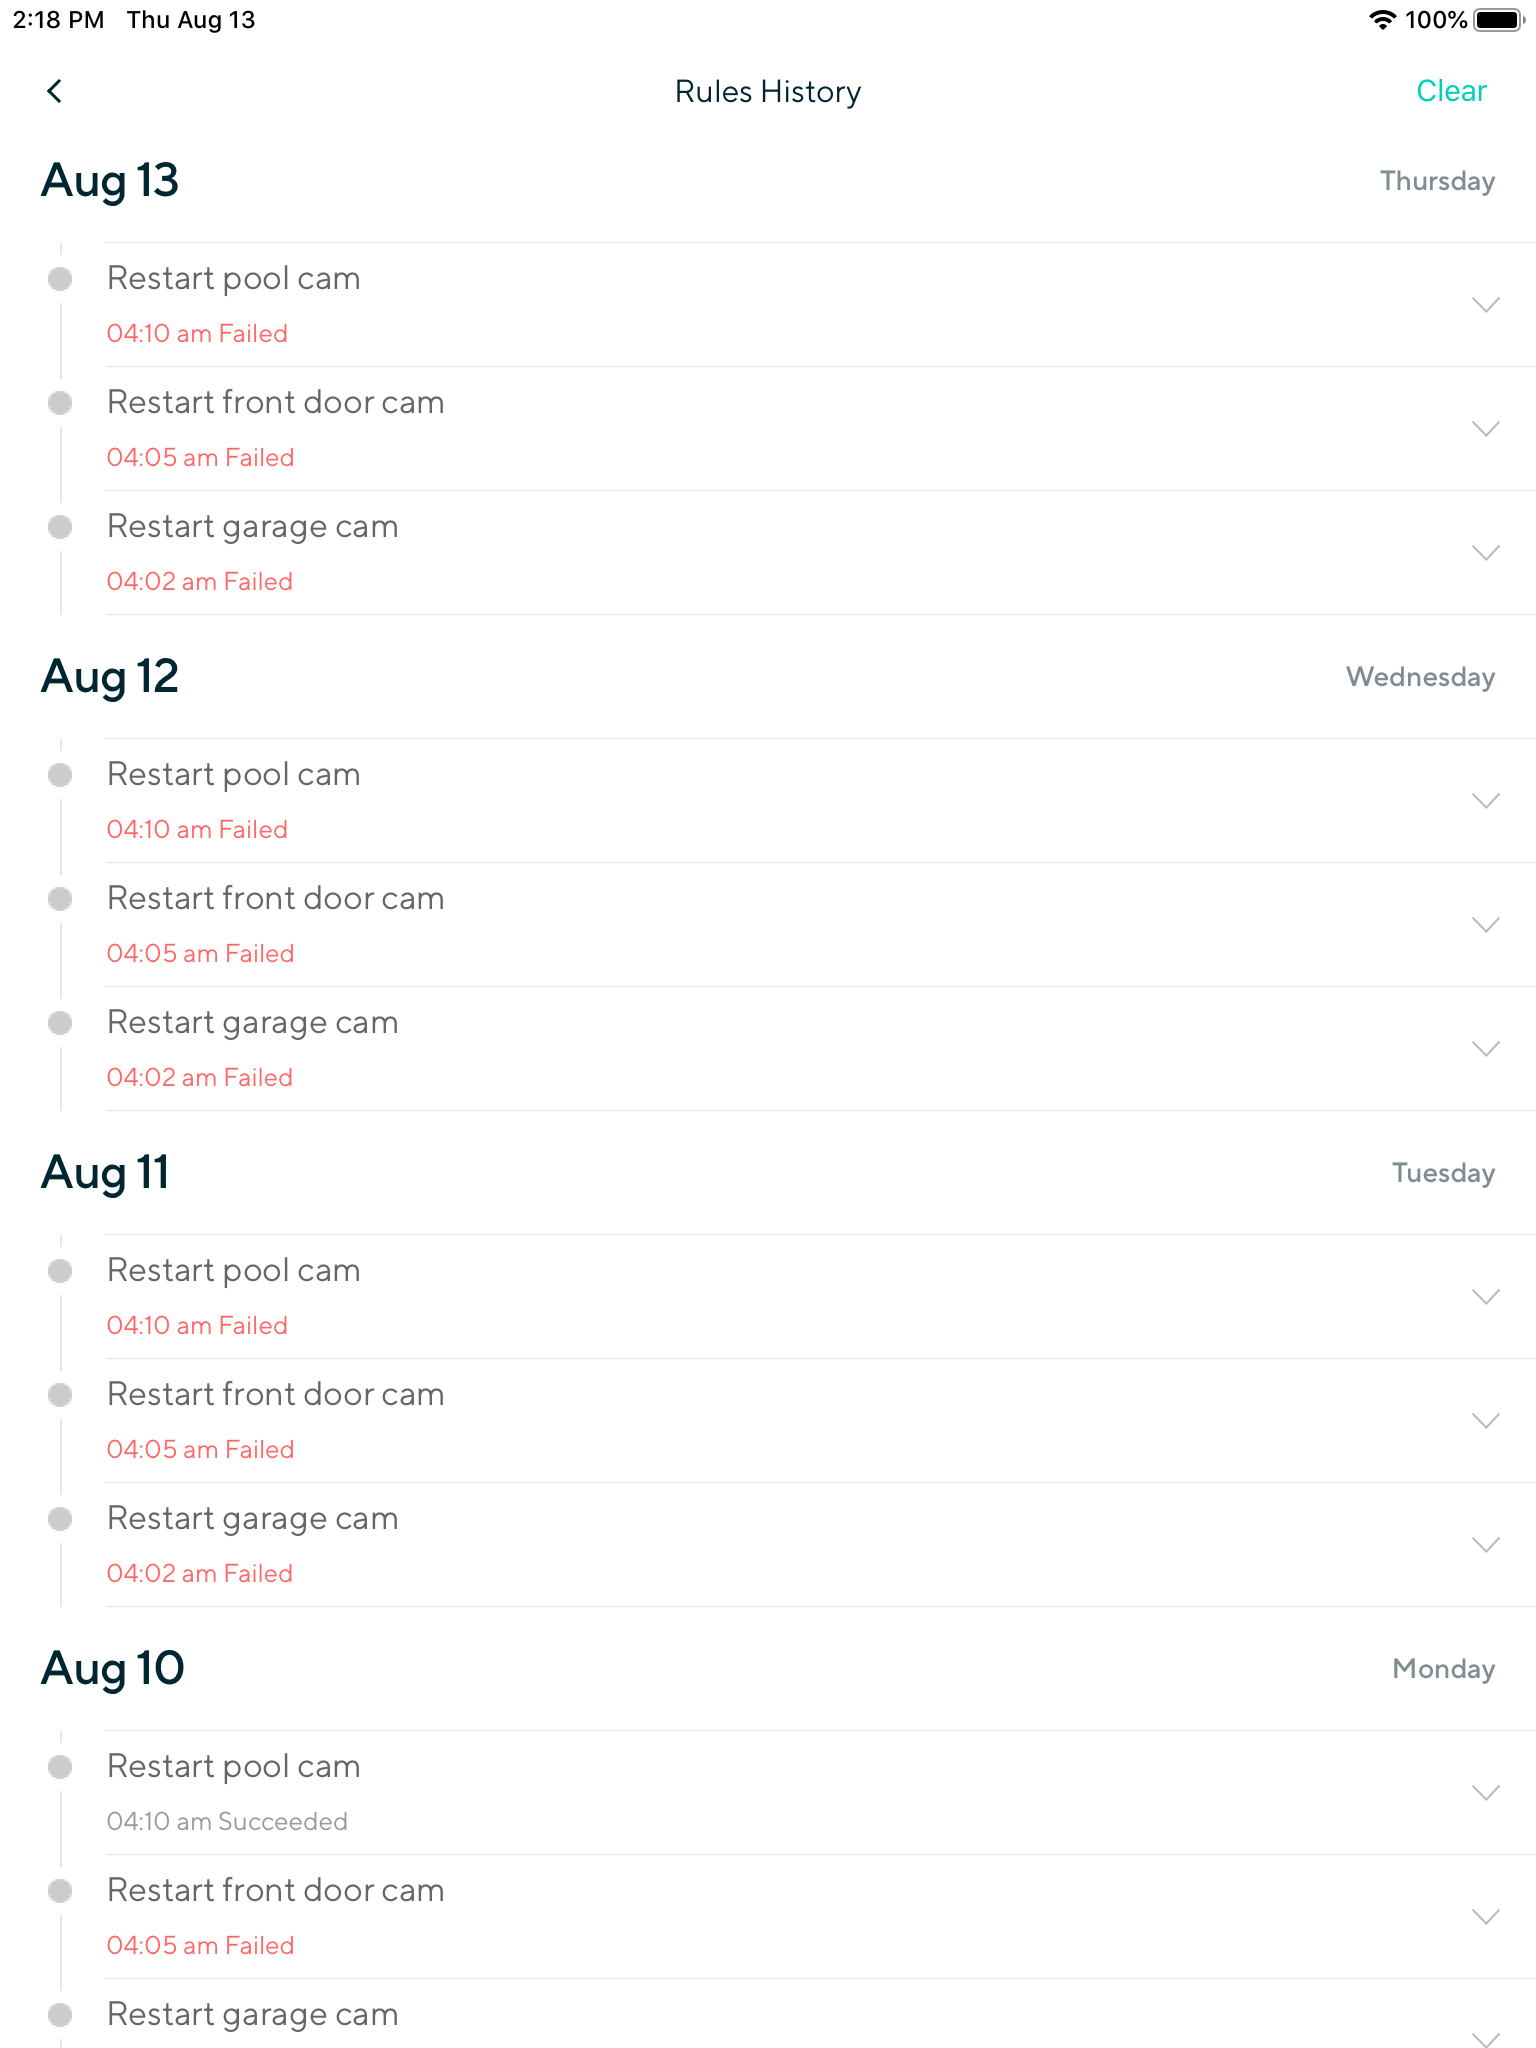Tap the Wi-Fi status icon

pyautogui.click(x=1382, y=20)
